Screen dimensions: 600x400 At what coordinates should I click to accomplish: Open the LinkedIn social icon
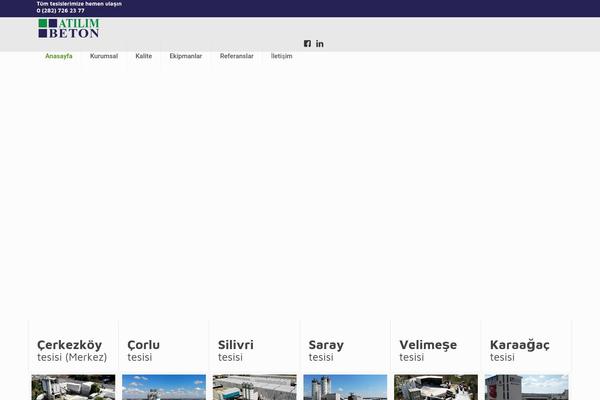coord(320,44)
